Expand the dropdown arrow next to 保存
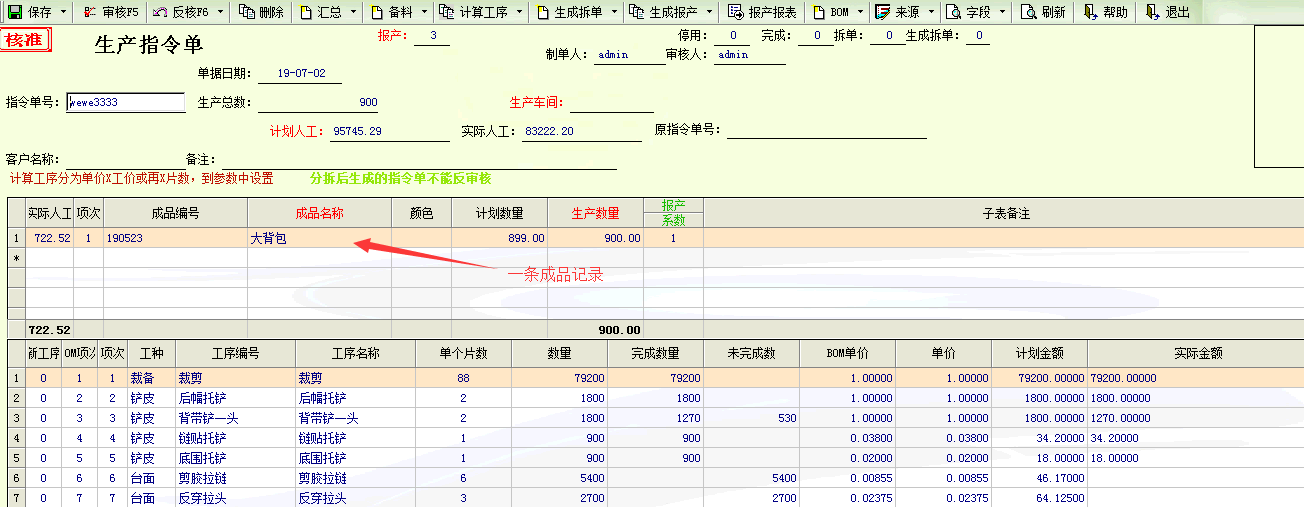This screenshot has width=1304, height=507. [x=64, y=12]
